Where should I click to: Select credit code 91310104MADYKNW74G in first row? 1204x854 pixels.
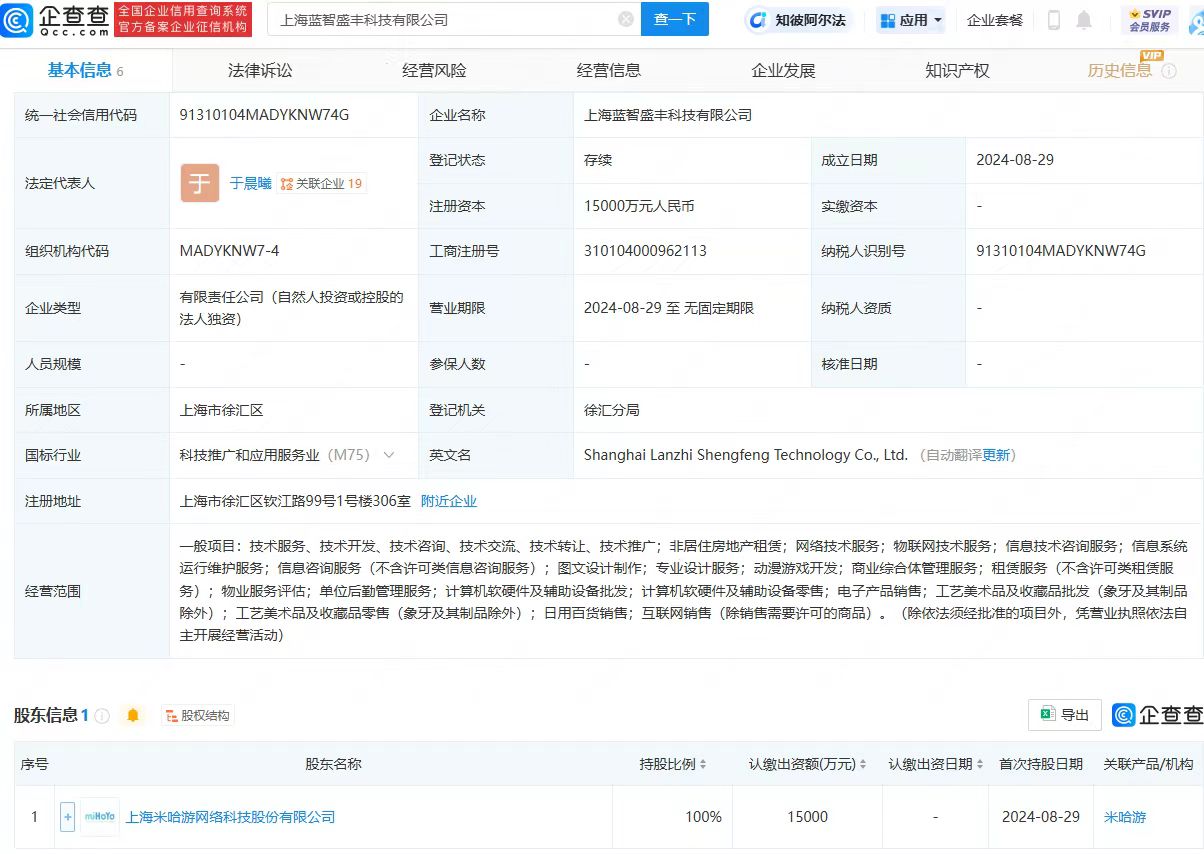[264, 115]
